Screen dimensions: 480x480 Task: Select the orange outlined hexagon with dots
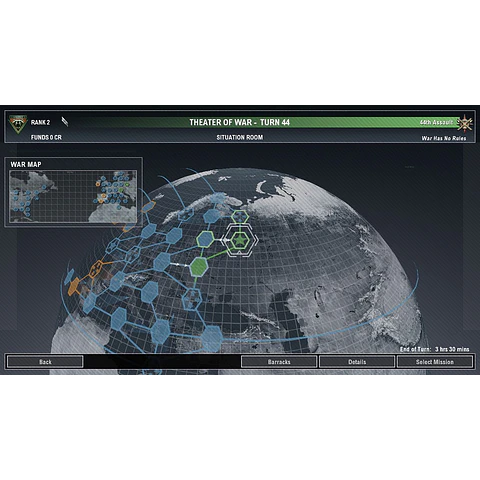tap(96, 269)
